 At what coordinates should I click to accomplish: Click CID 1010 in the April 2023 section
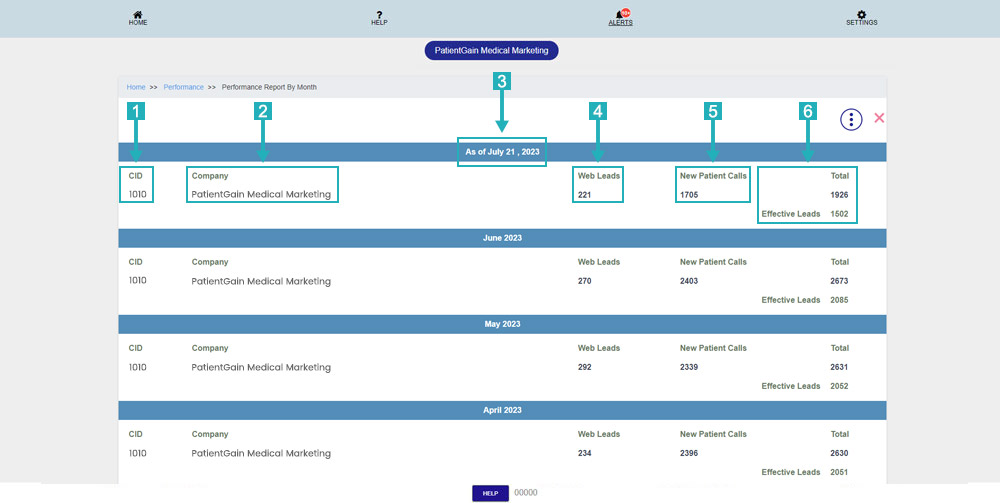pos(137,453)
